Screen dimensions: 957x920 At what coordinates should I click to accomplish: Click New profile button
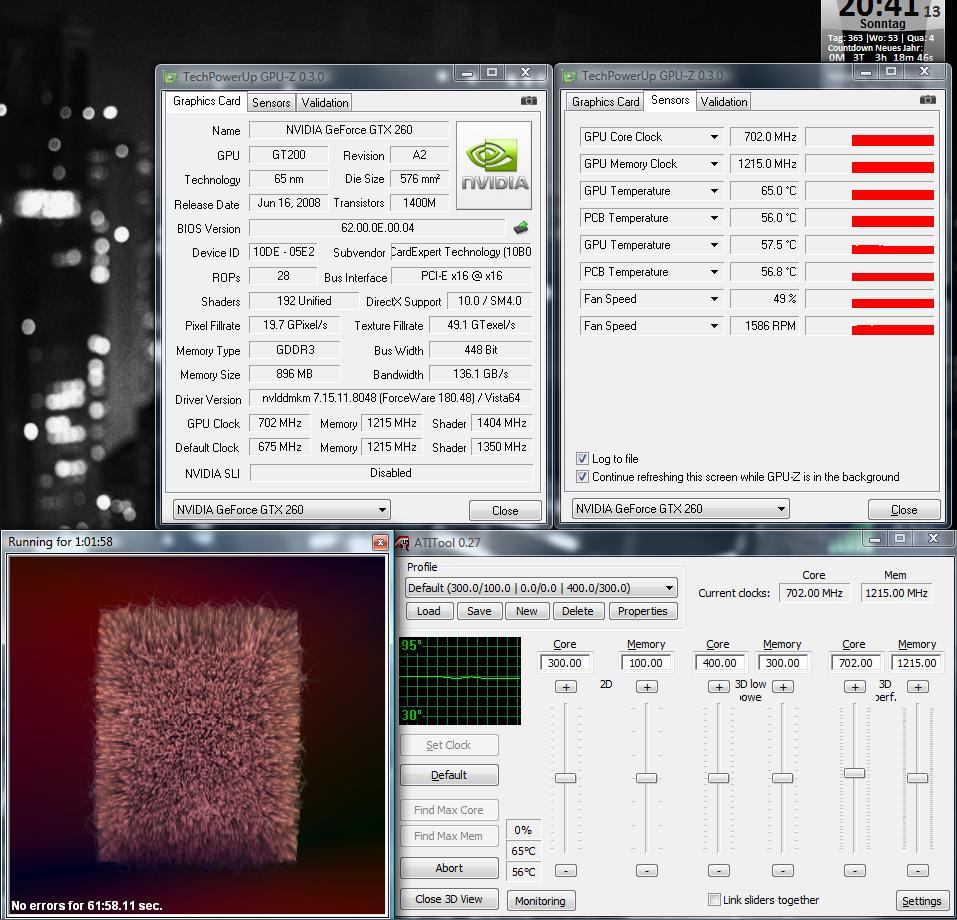[527, 611]
